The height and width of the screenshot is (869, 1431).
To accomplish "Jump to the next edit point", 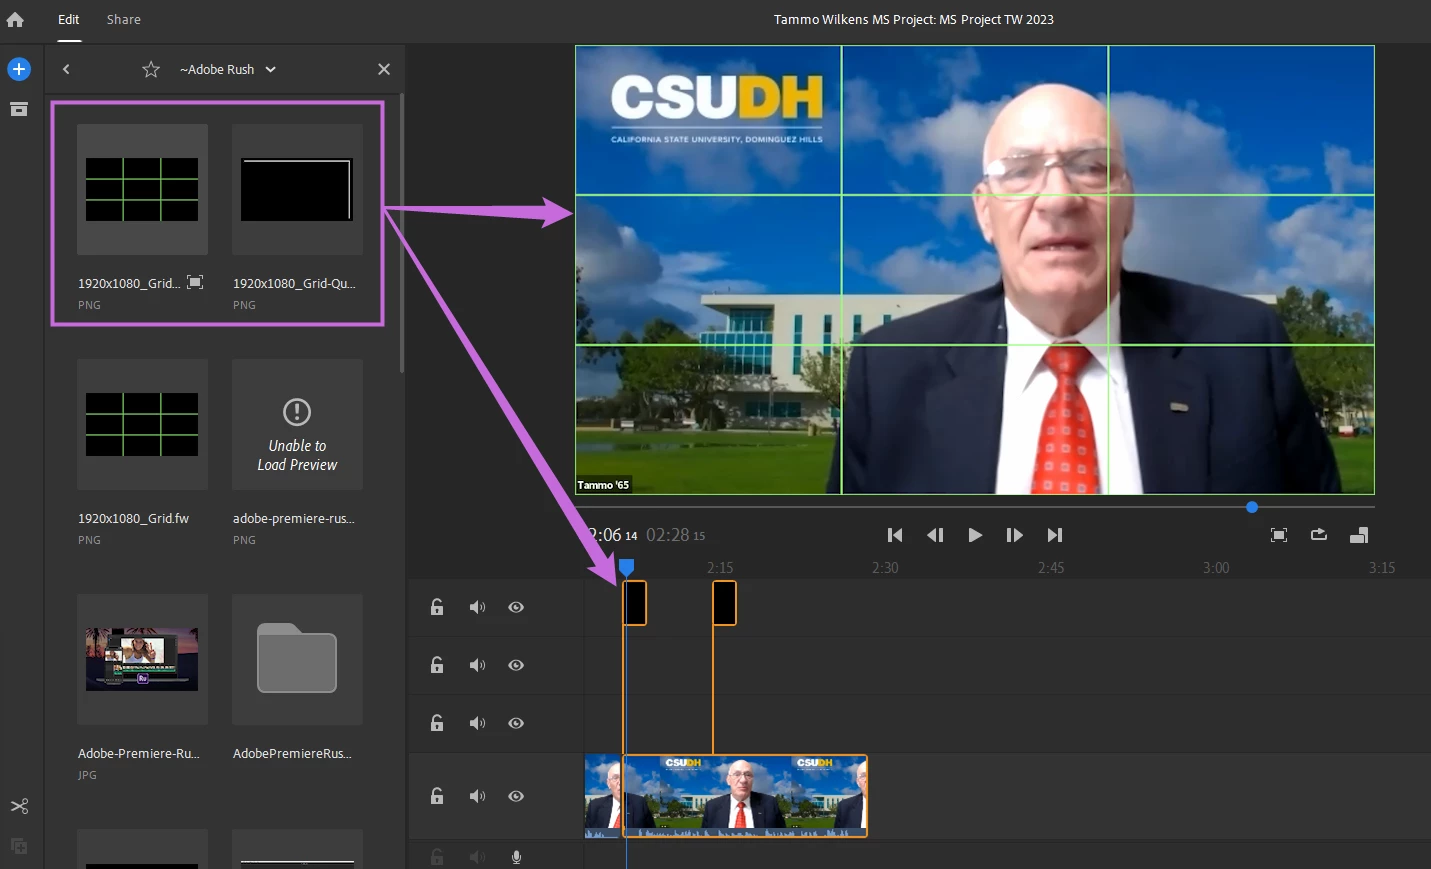I will click(x=1054, y=535).
